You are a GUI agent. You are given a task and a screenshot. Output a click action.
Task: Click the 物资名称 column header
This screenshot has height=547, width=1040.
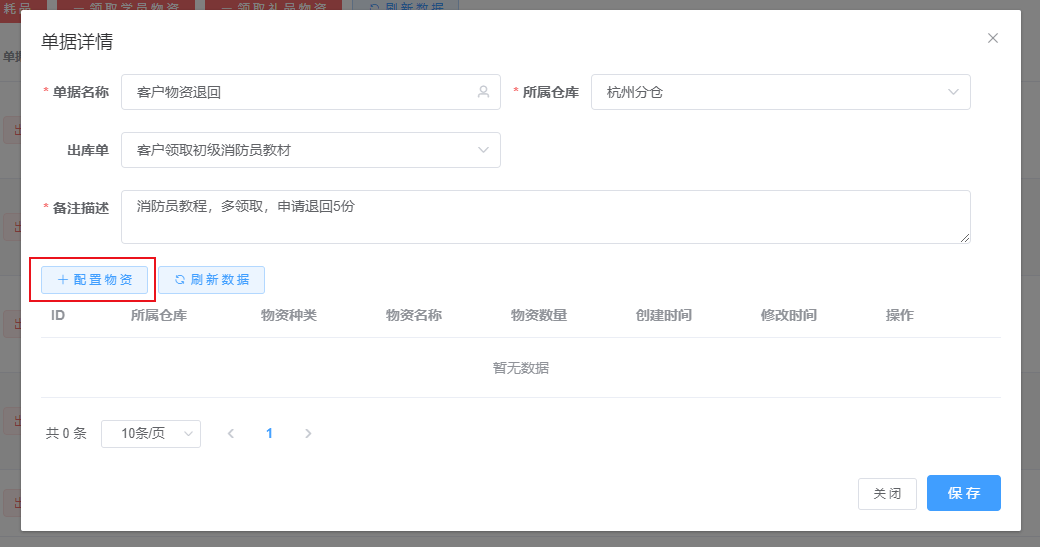414,315
